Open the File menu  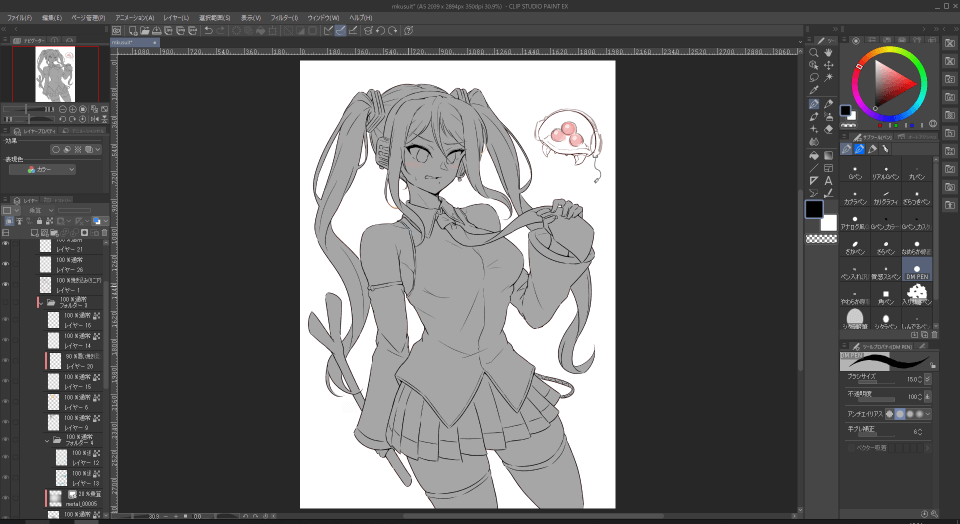pos(20,18)
